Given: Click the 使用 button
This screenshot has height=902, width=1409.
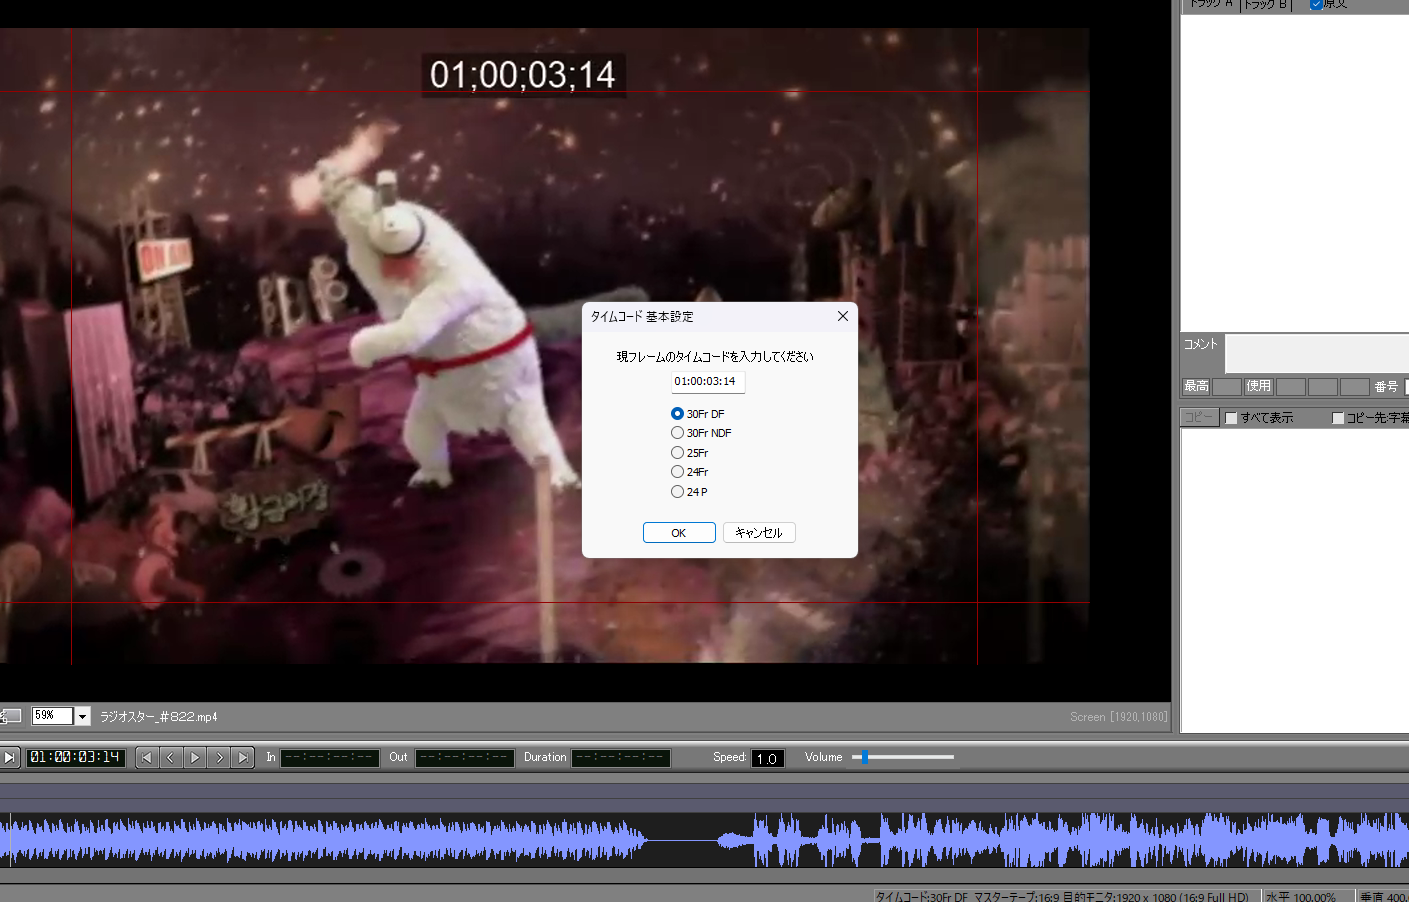Looking at the screenshot, I should (x=1258, y=386).
